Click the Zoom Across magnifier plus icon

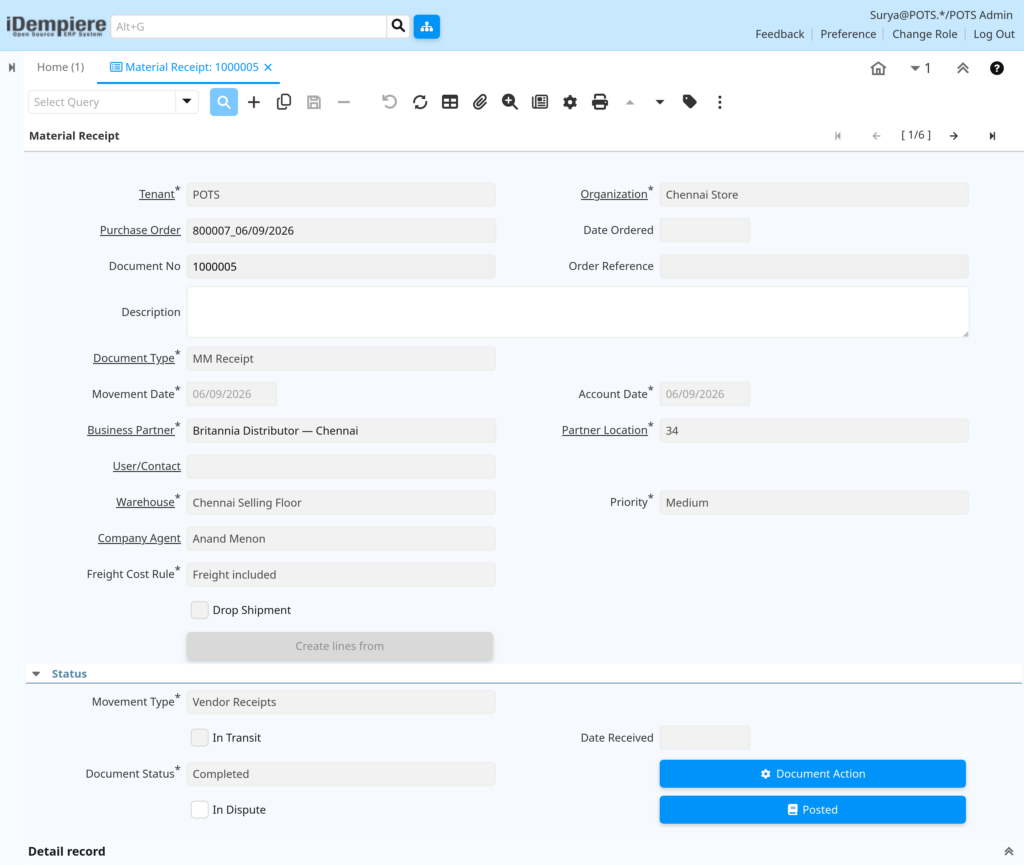click(510, 102)
